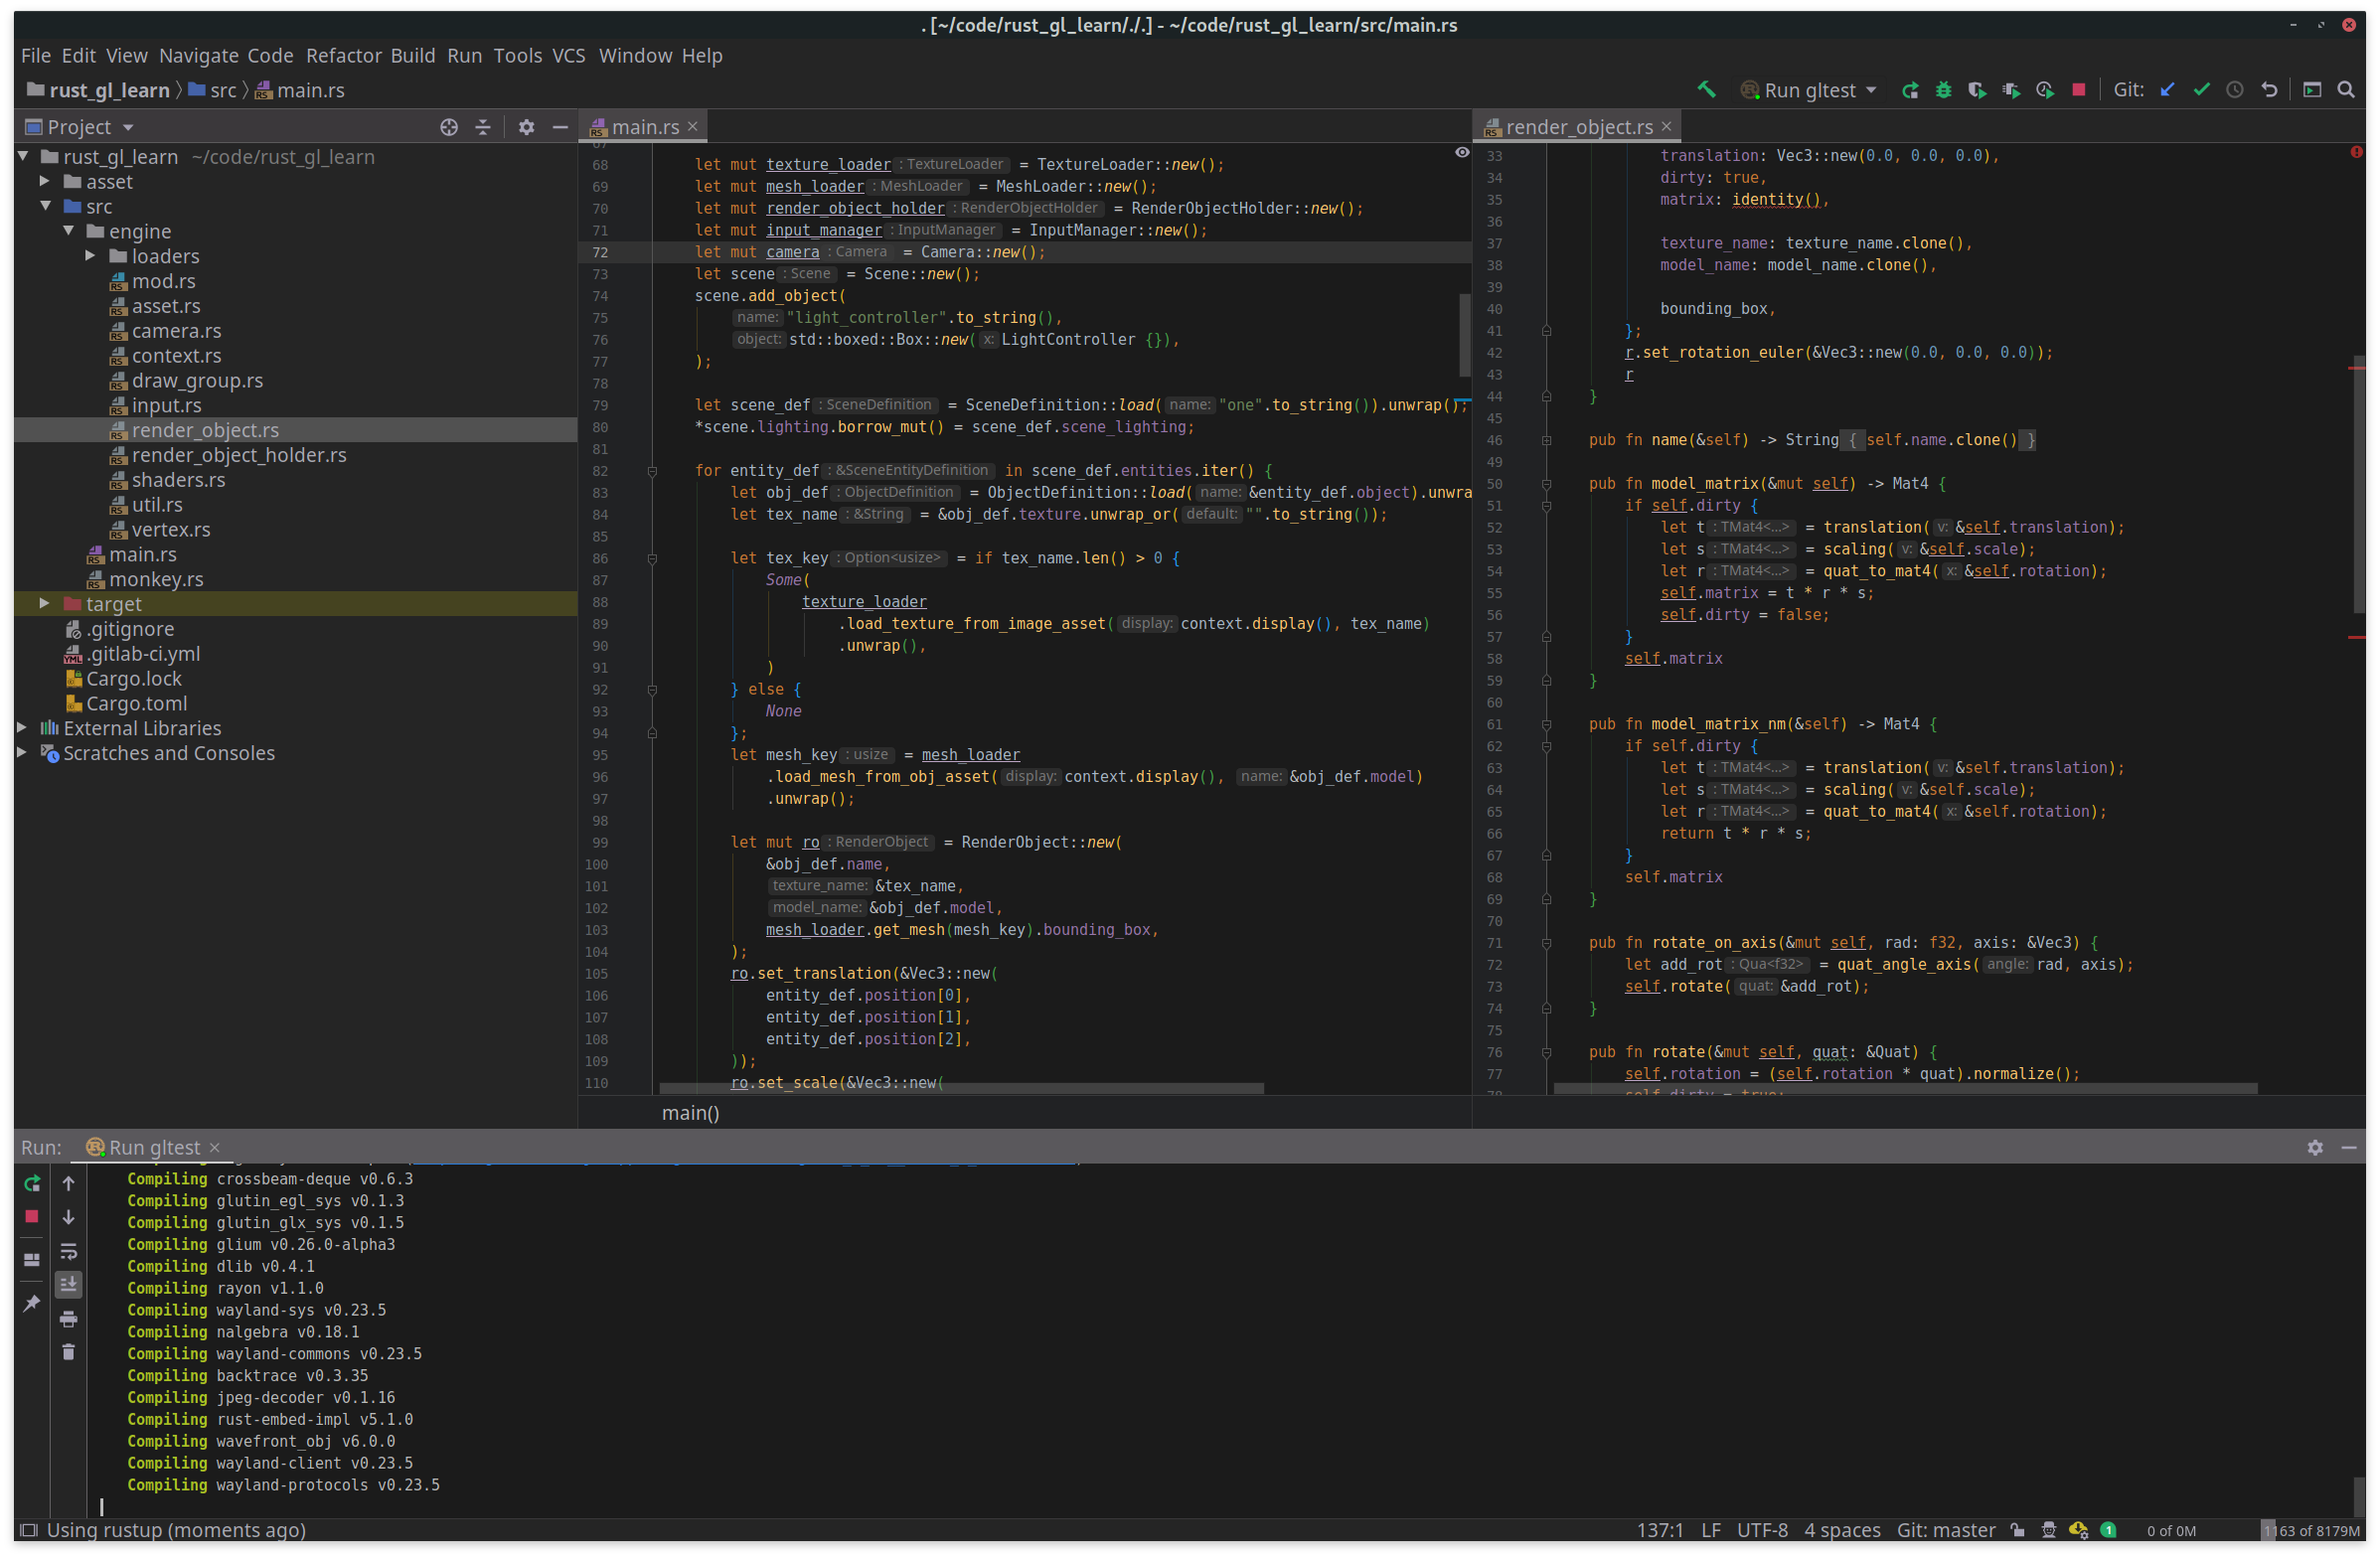Click the Build project hammer icon
This screenshot has width=2380, height=1558.
tap(1706, 90)
